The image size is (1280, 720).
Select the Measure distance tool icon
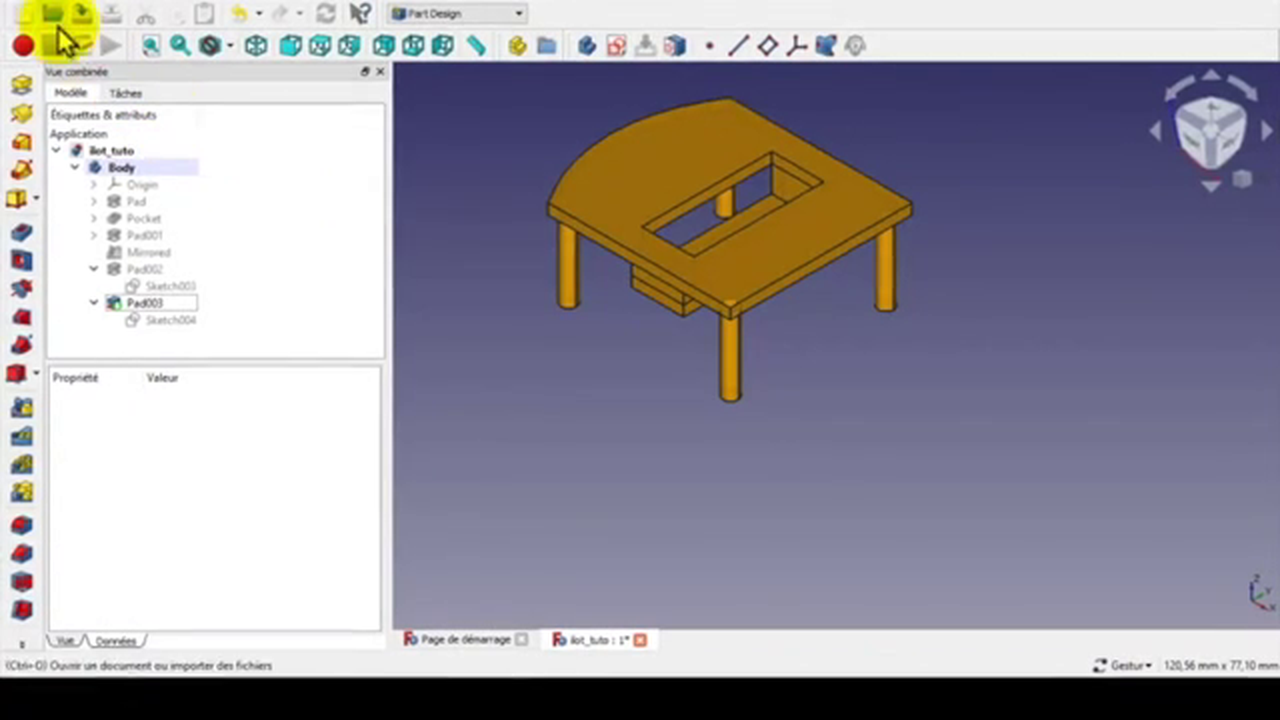(x=476, y=46)
